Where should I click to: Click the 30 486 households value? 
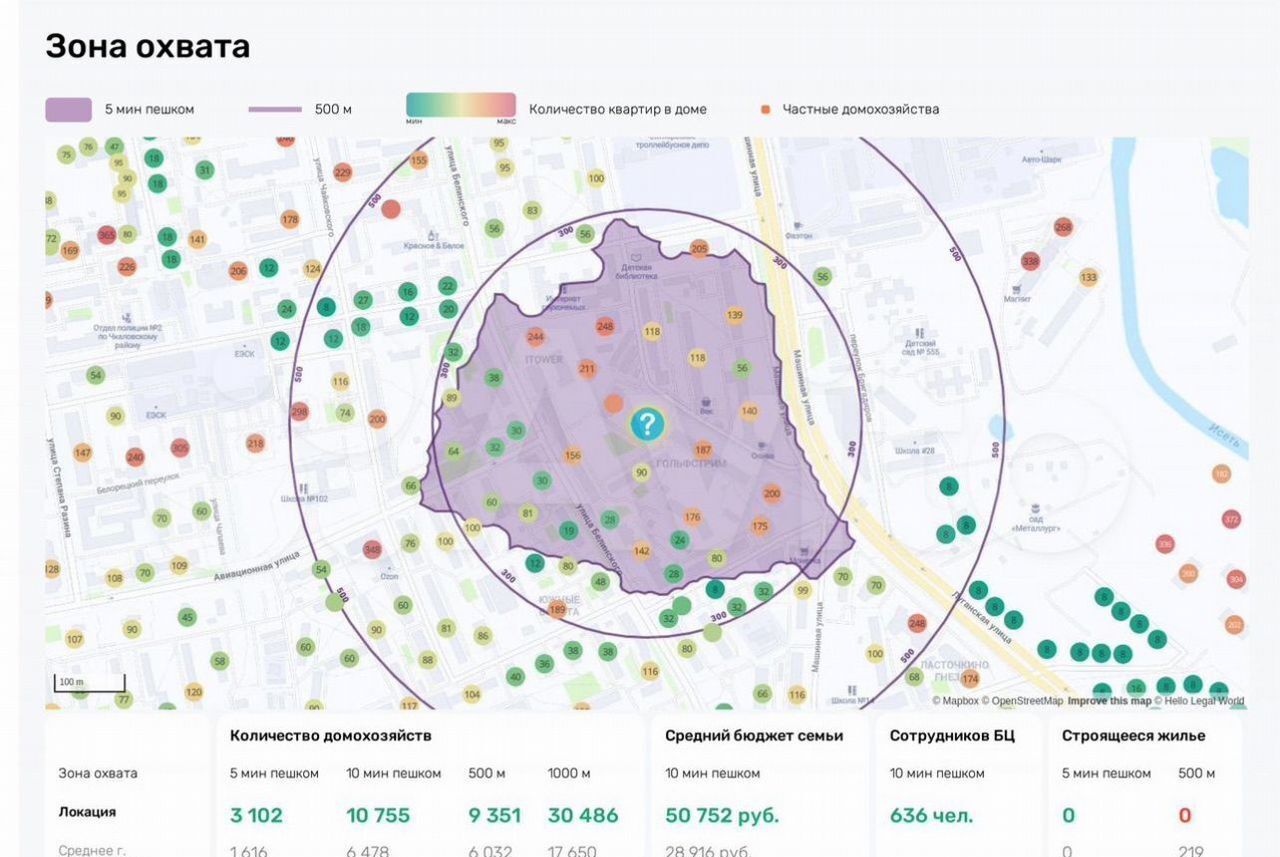pos(583,815)
